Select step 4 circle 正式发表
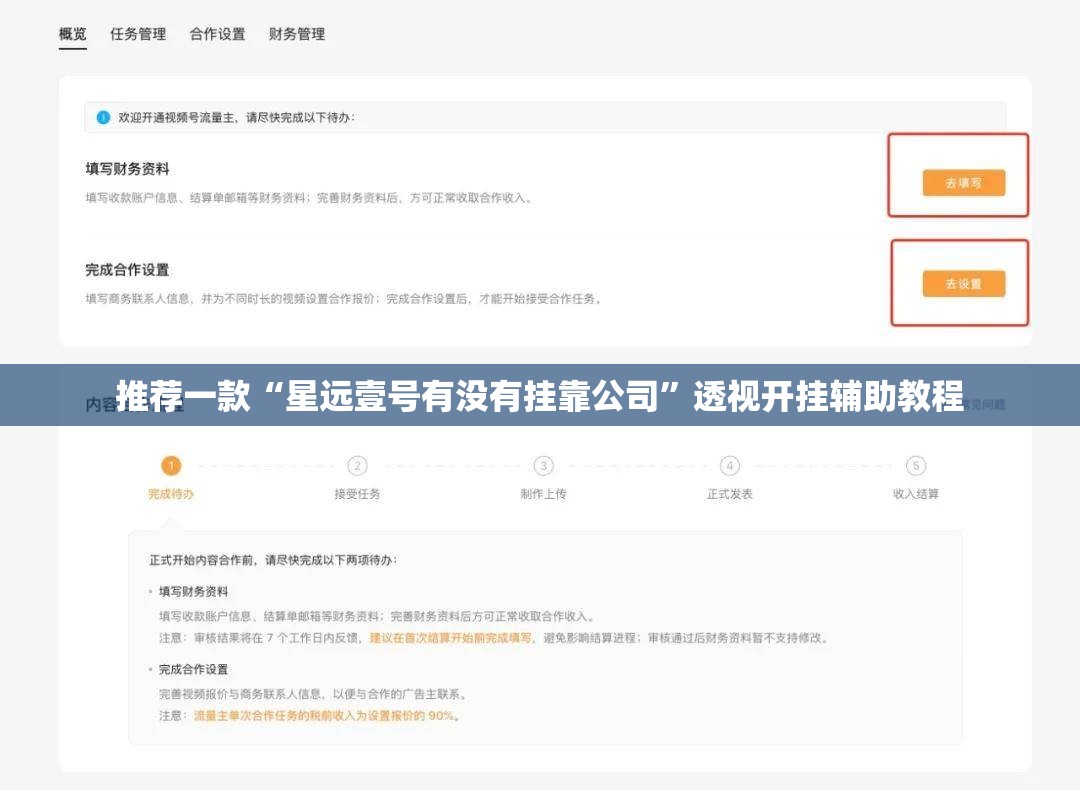 pyautogui.click(x=729, y=466)
